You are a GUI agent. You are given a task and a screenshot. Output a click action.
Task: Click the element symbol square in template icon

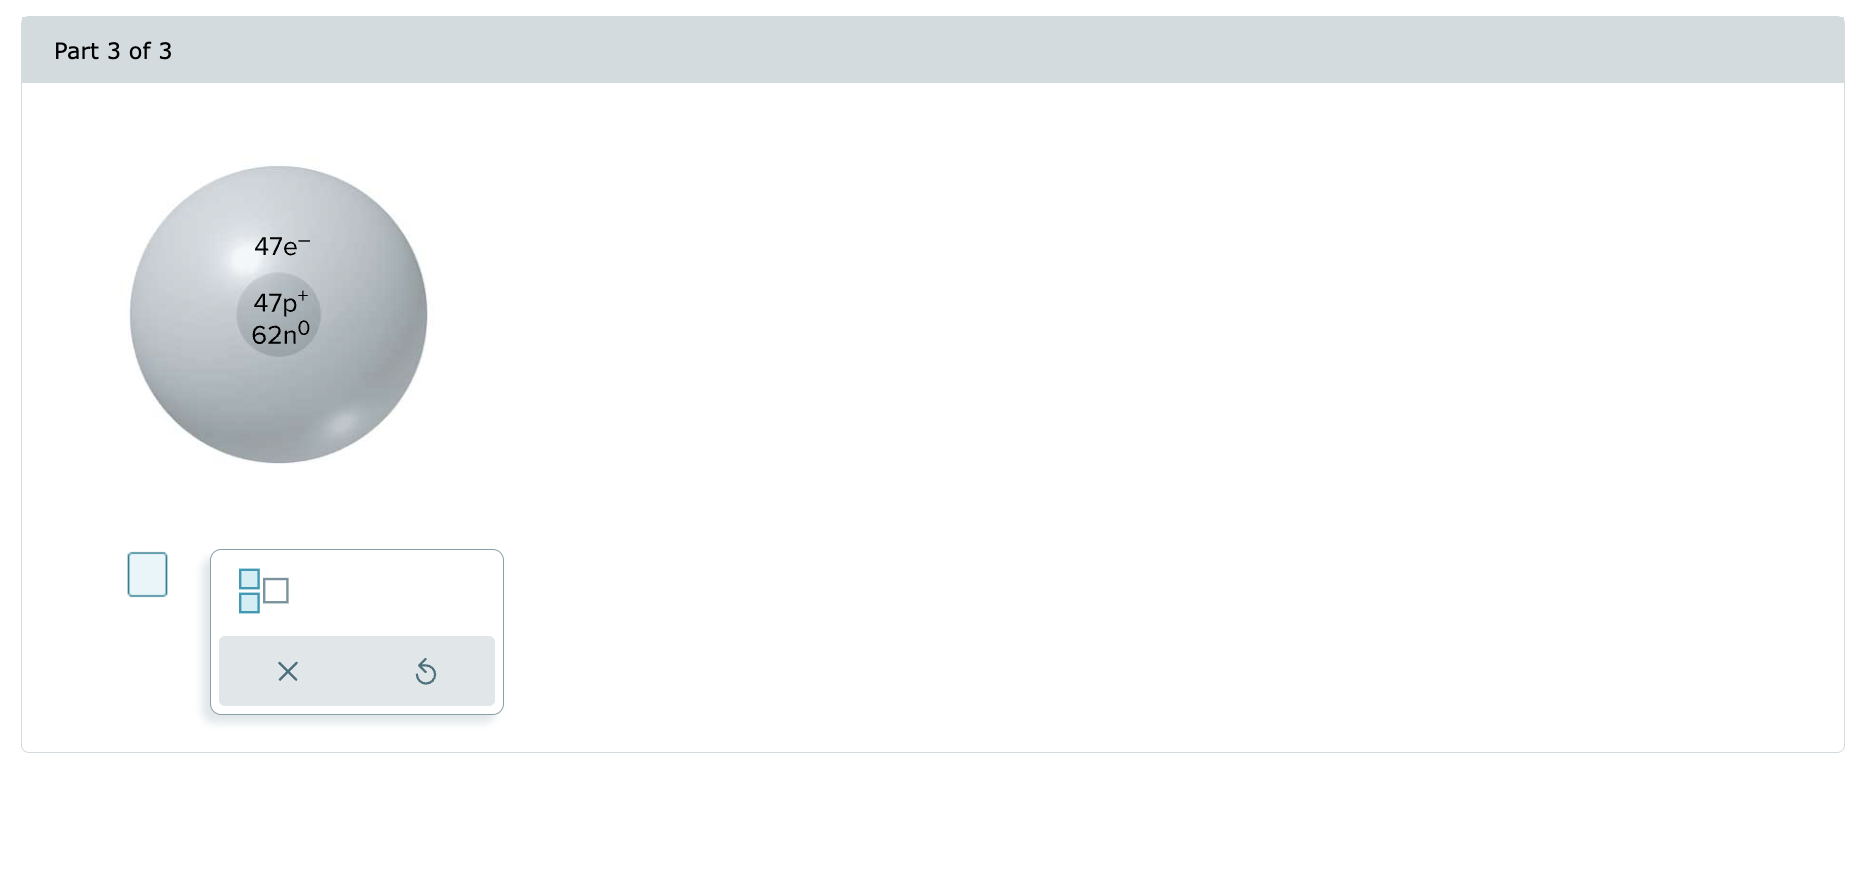tap(276, 591)
